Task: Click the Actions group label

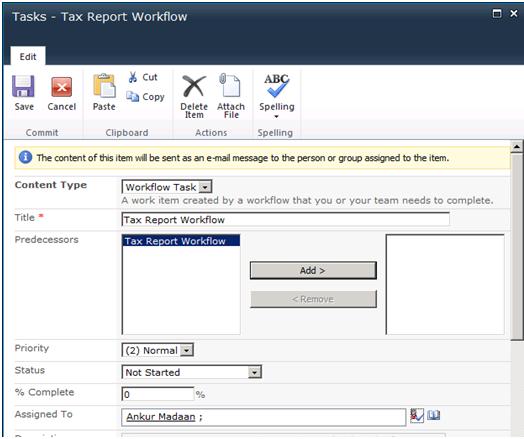Action: (211, 133)
